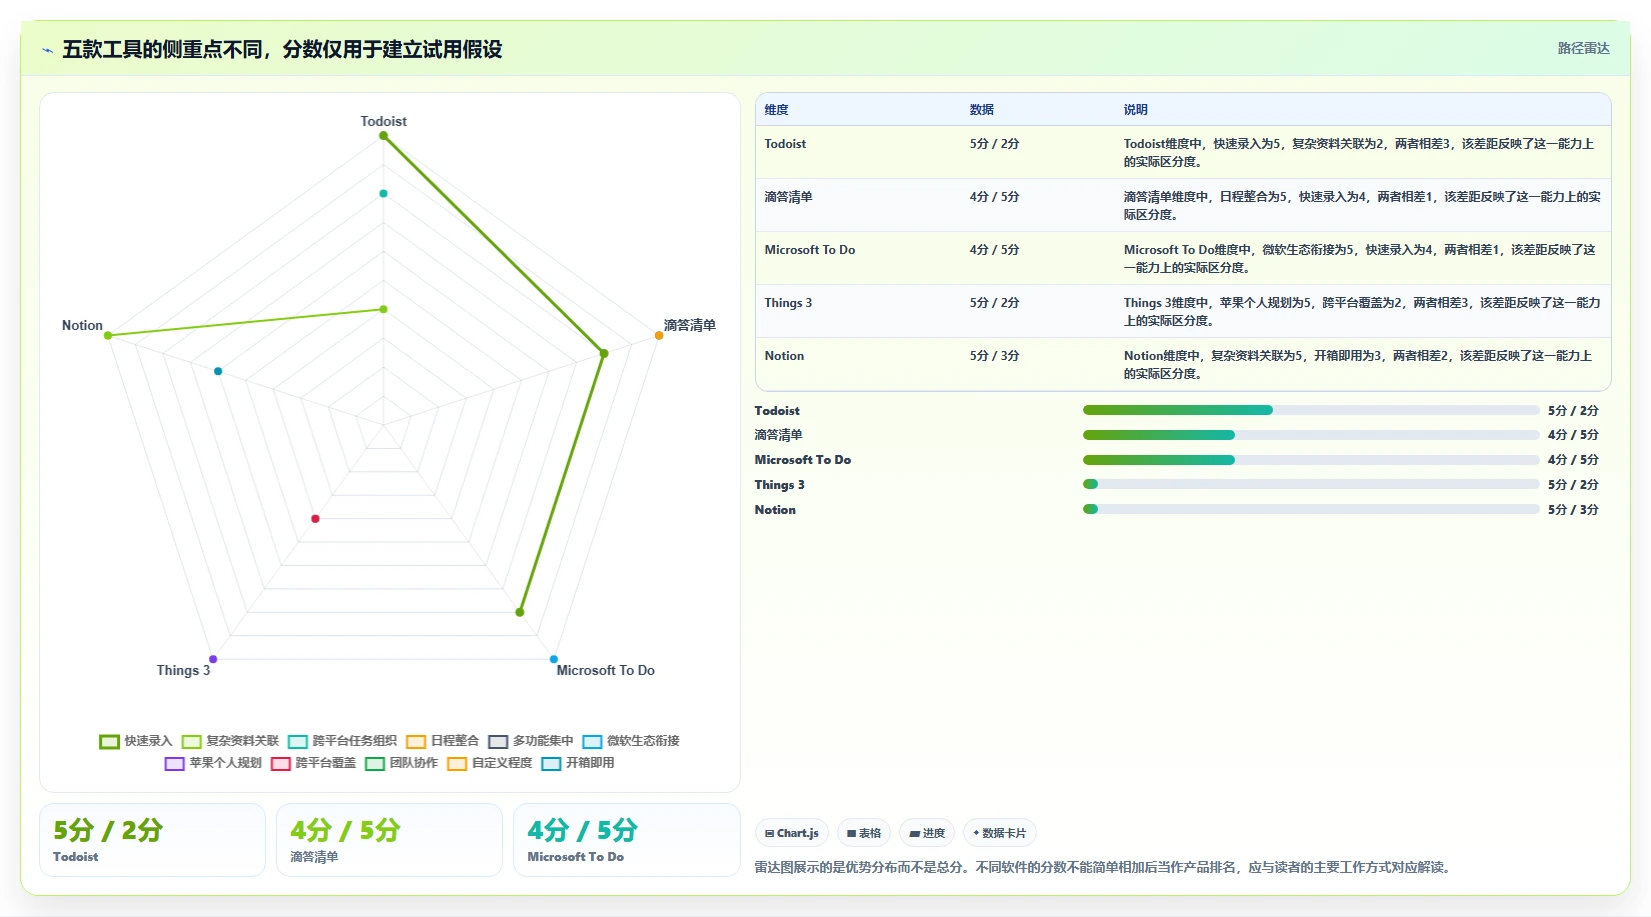
Task: Select the Notion table row name
Action: pos(784,356)
